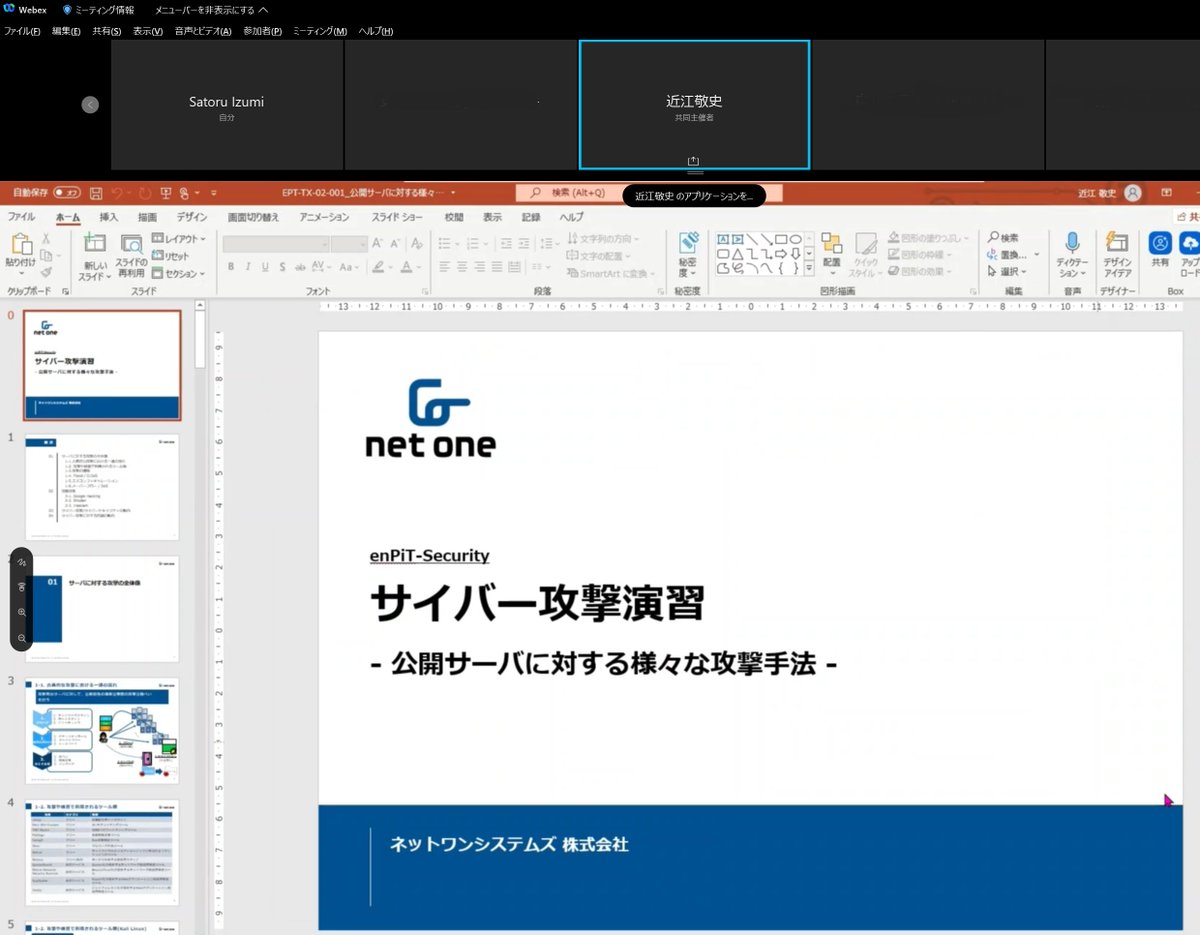Expand the shapes gallery more arrow

pos(810,268)
